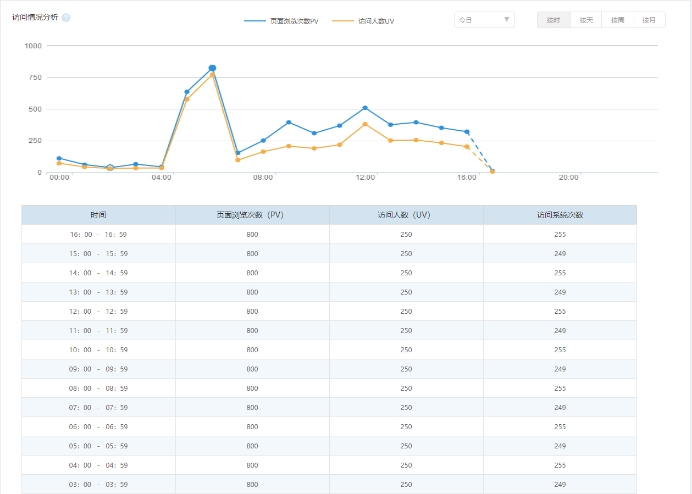Select the 16:00 - 16:59 time cell

[x=98, y=234]
